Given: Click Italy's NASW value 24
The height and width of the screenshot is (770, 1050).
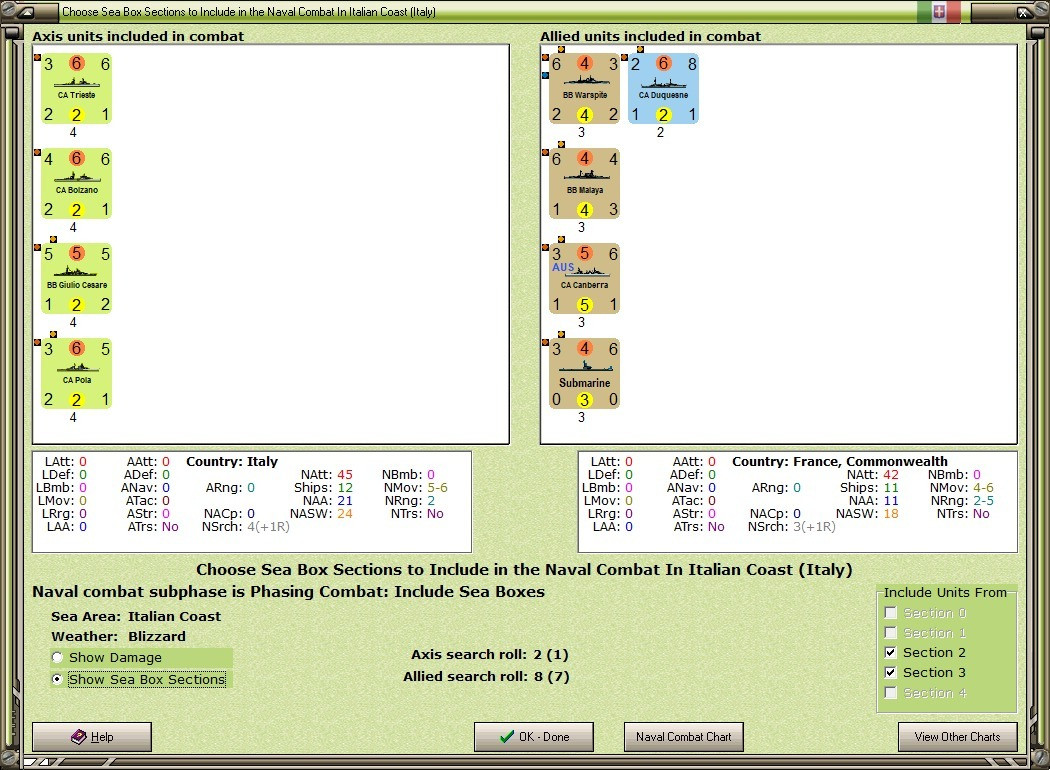Looking at the screenshot, I should pos(345,514).
